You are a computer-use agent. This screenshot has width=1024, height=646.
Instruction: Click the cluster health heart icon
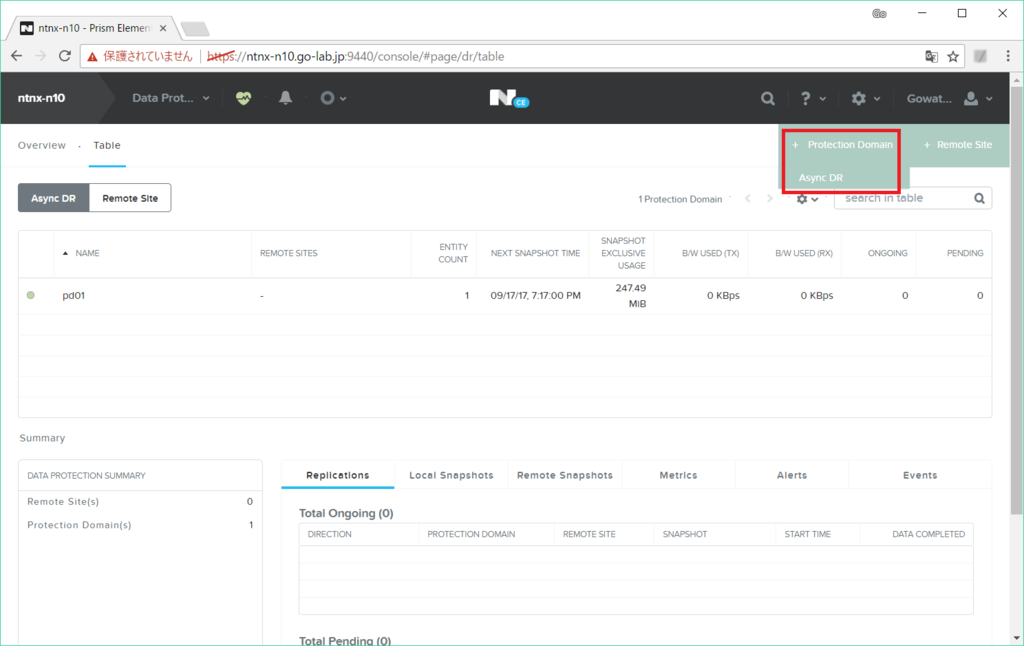(244, 98)
